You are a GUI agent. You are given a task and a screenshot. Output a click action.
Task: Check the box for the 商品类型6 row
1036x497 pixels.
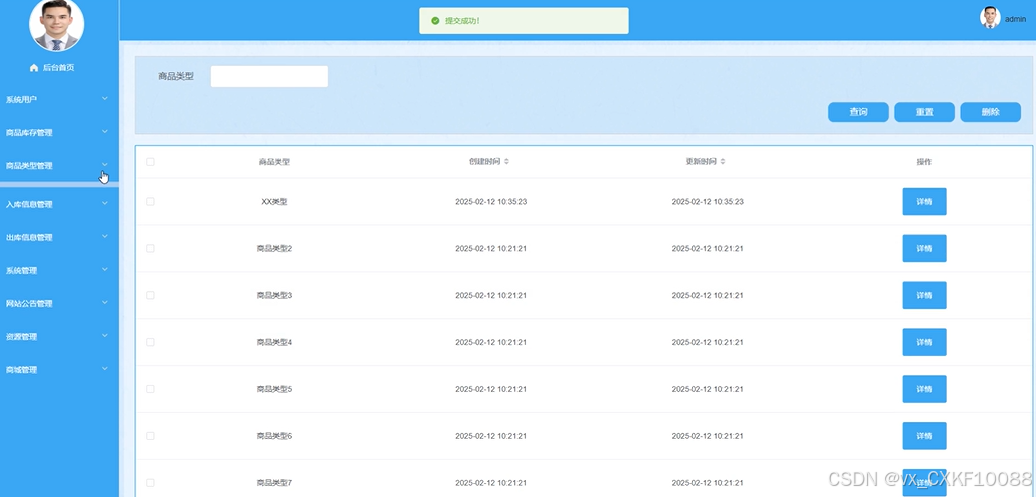click(x=150, y=436)
